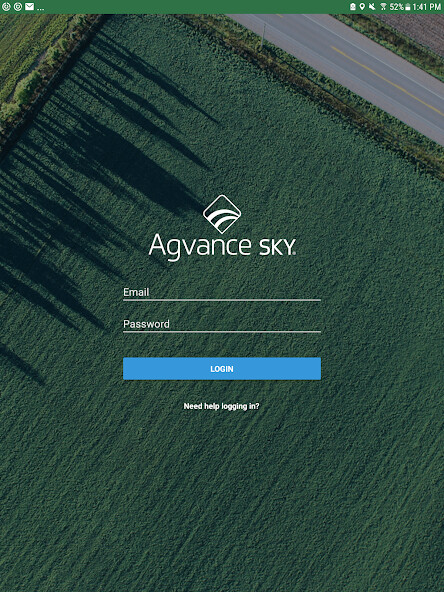
Task: Open the "Need help logging in?" link
Action: tap(221, 406)
